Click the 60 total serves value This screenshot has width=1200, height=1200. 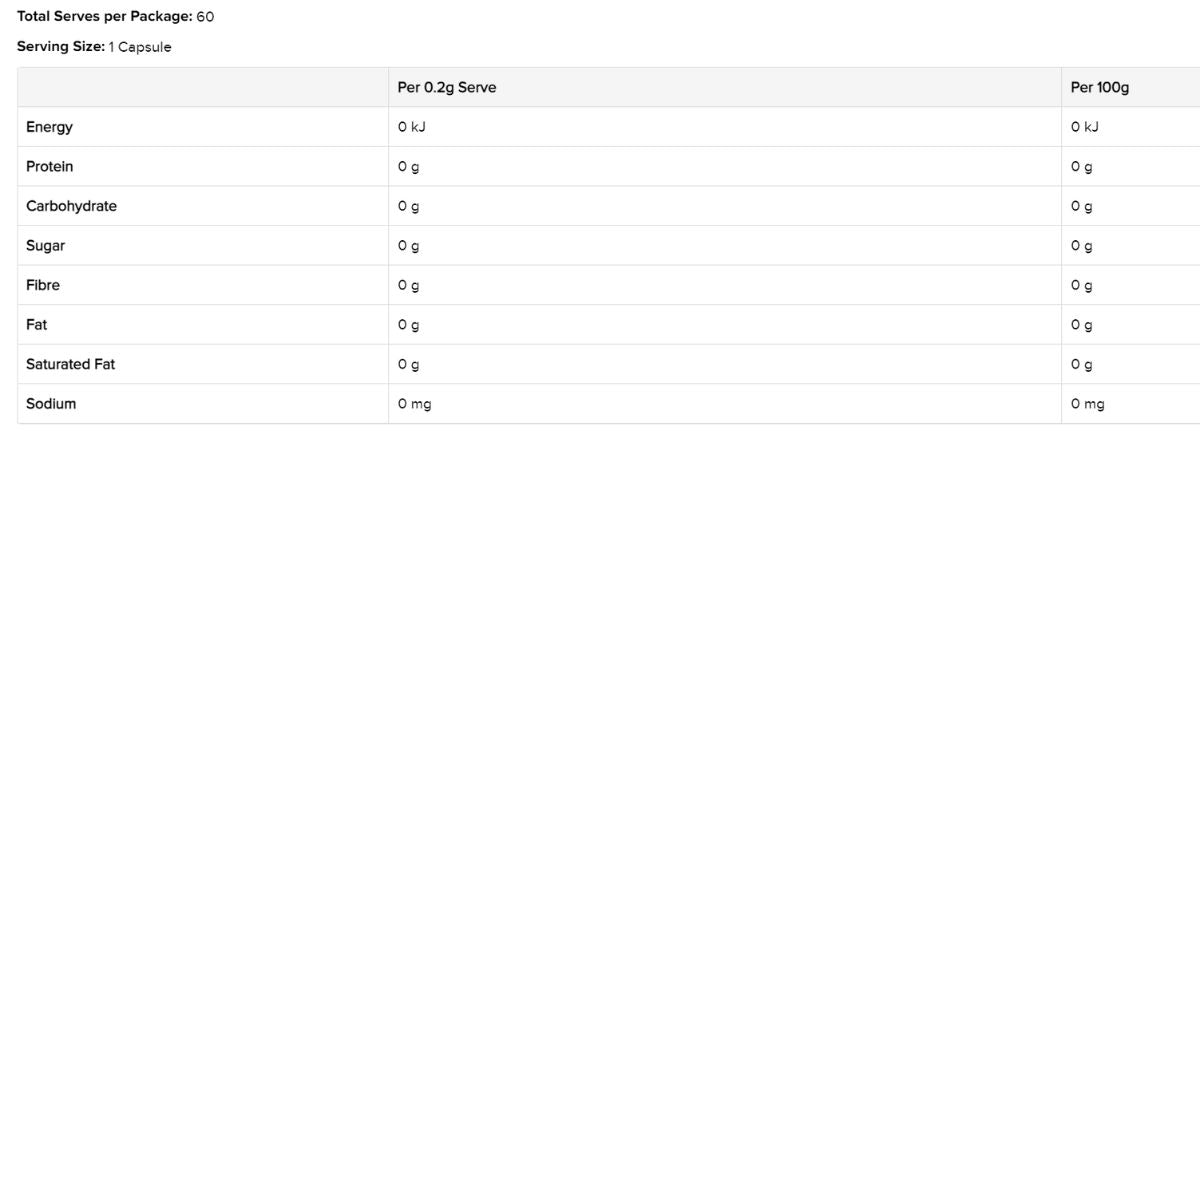click(x=205, y=17)
